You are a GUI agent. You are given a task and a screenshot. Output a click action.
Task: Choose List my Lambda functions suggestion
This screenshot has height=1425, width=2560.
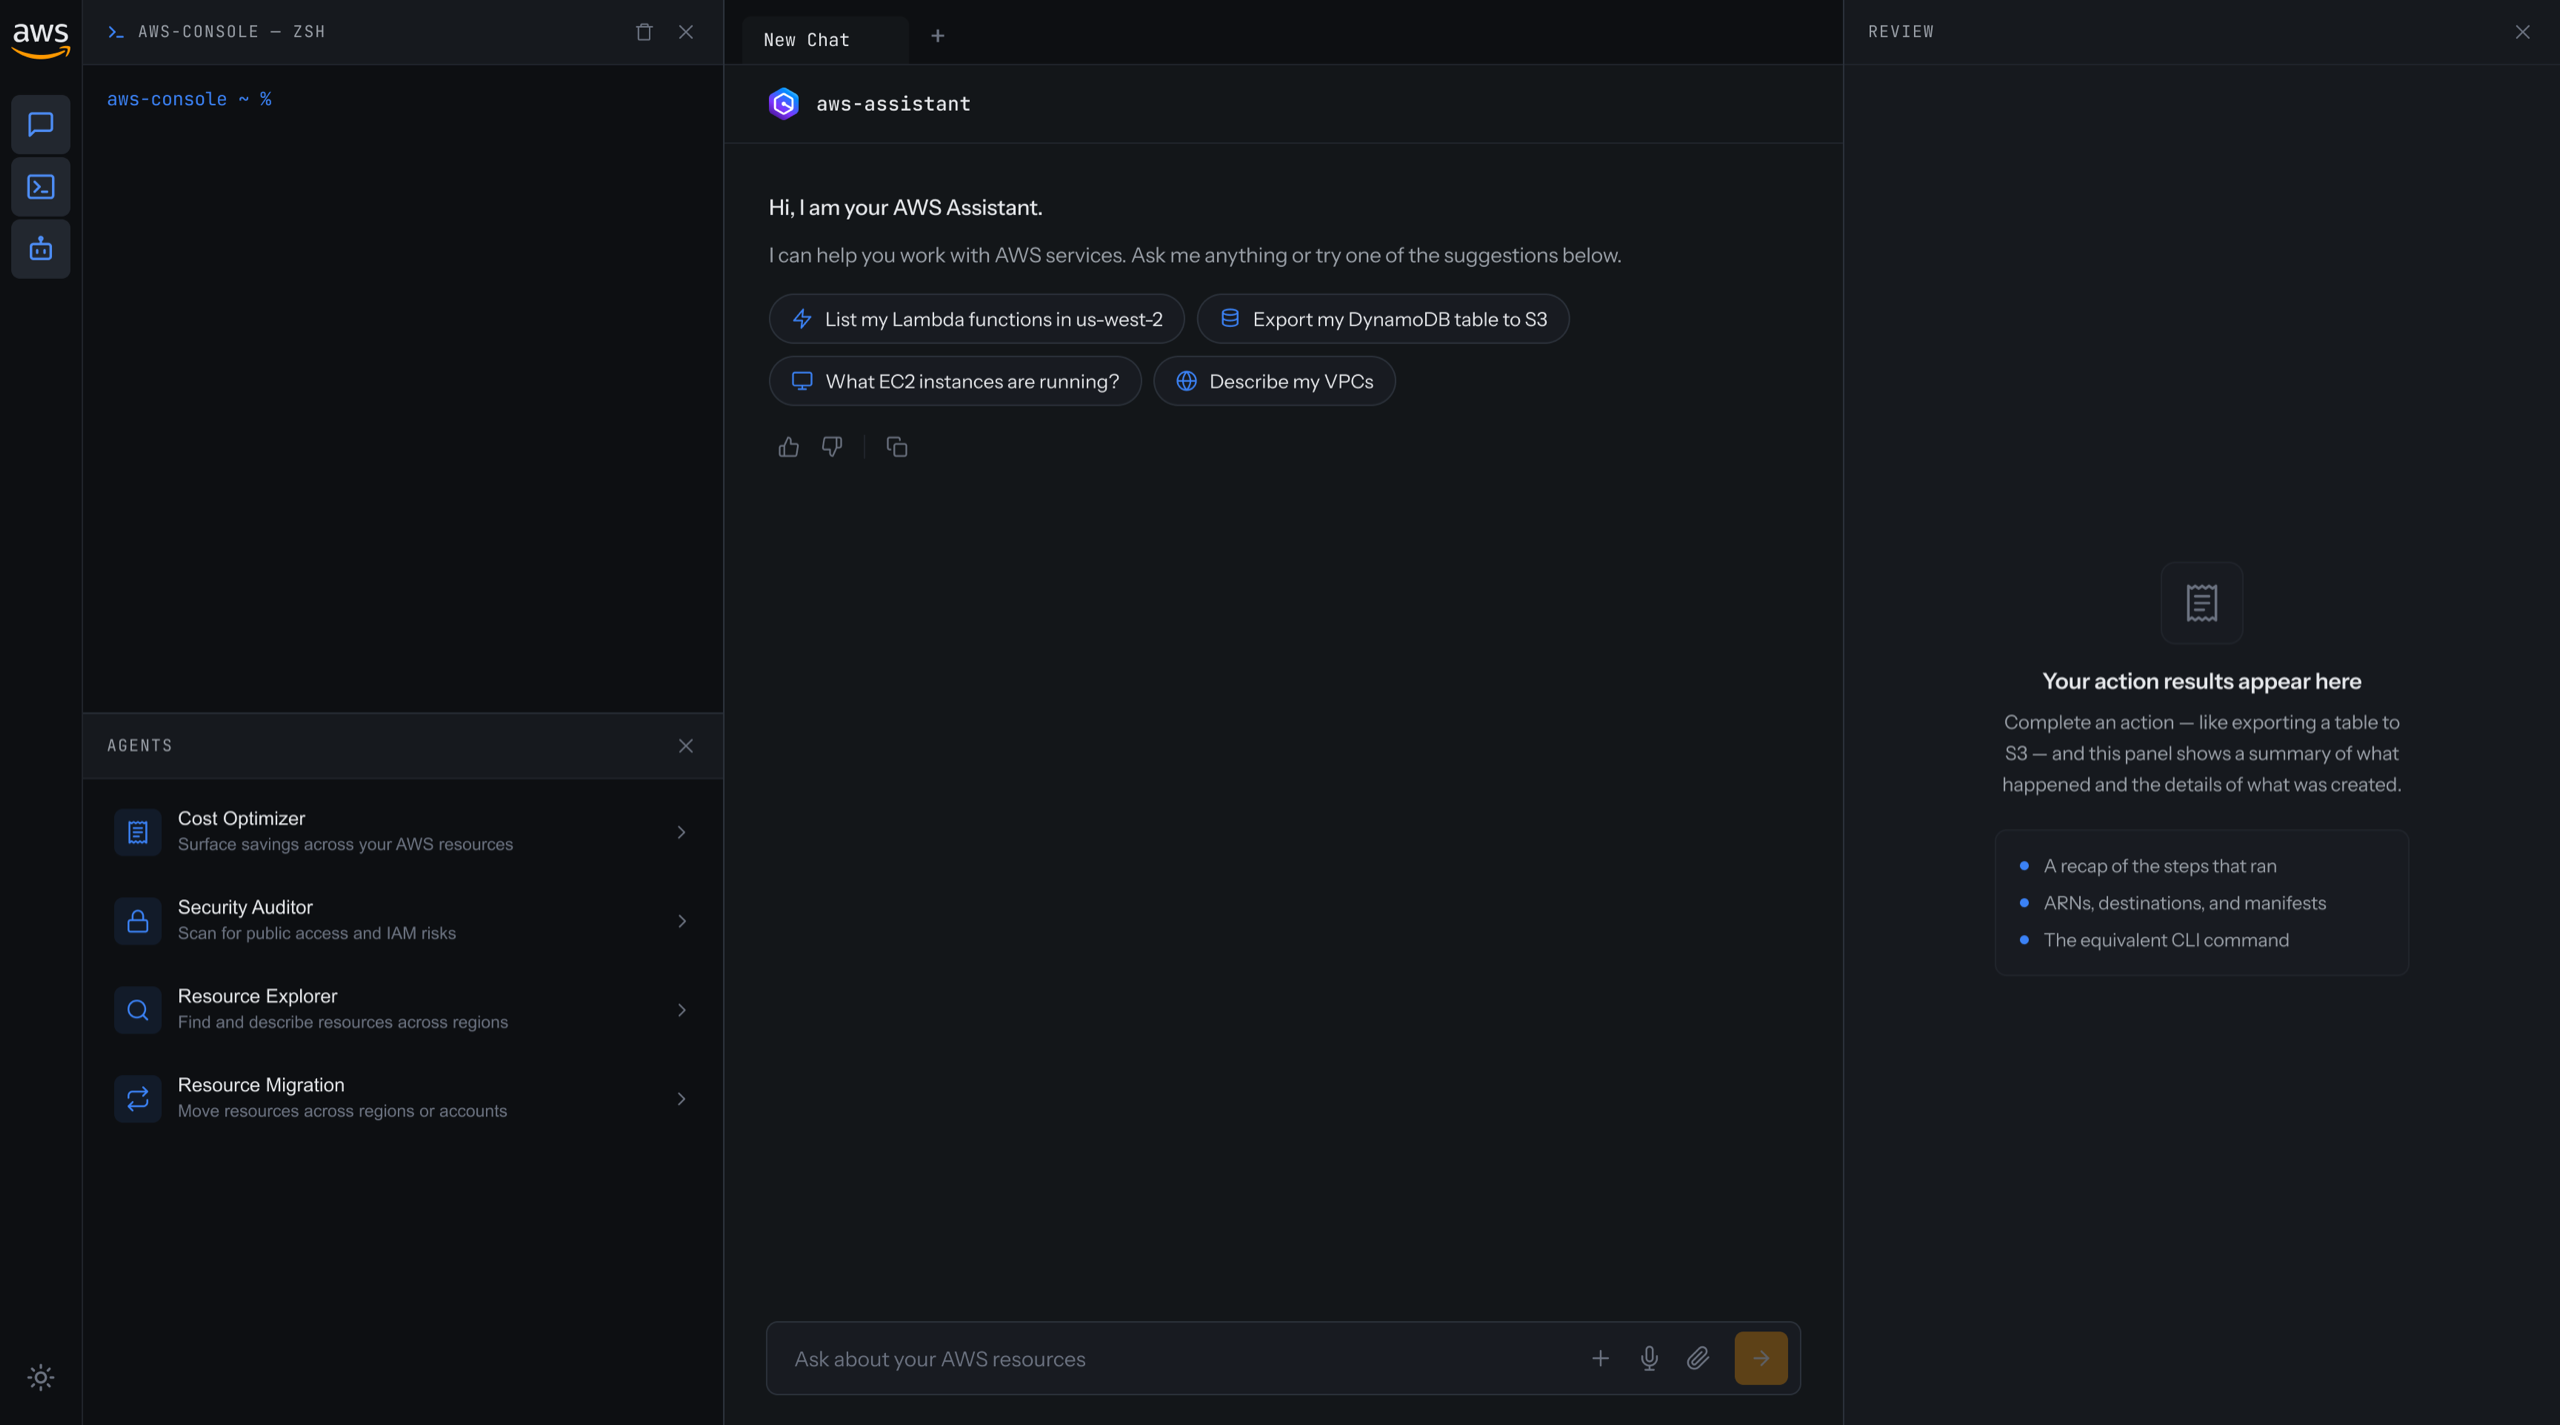click(x=976, y=319)
